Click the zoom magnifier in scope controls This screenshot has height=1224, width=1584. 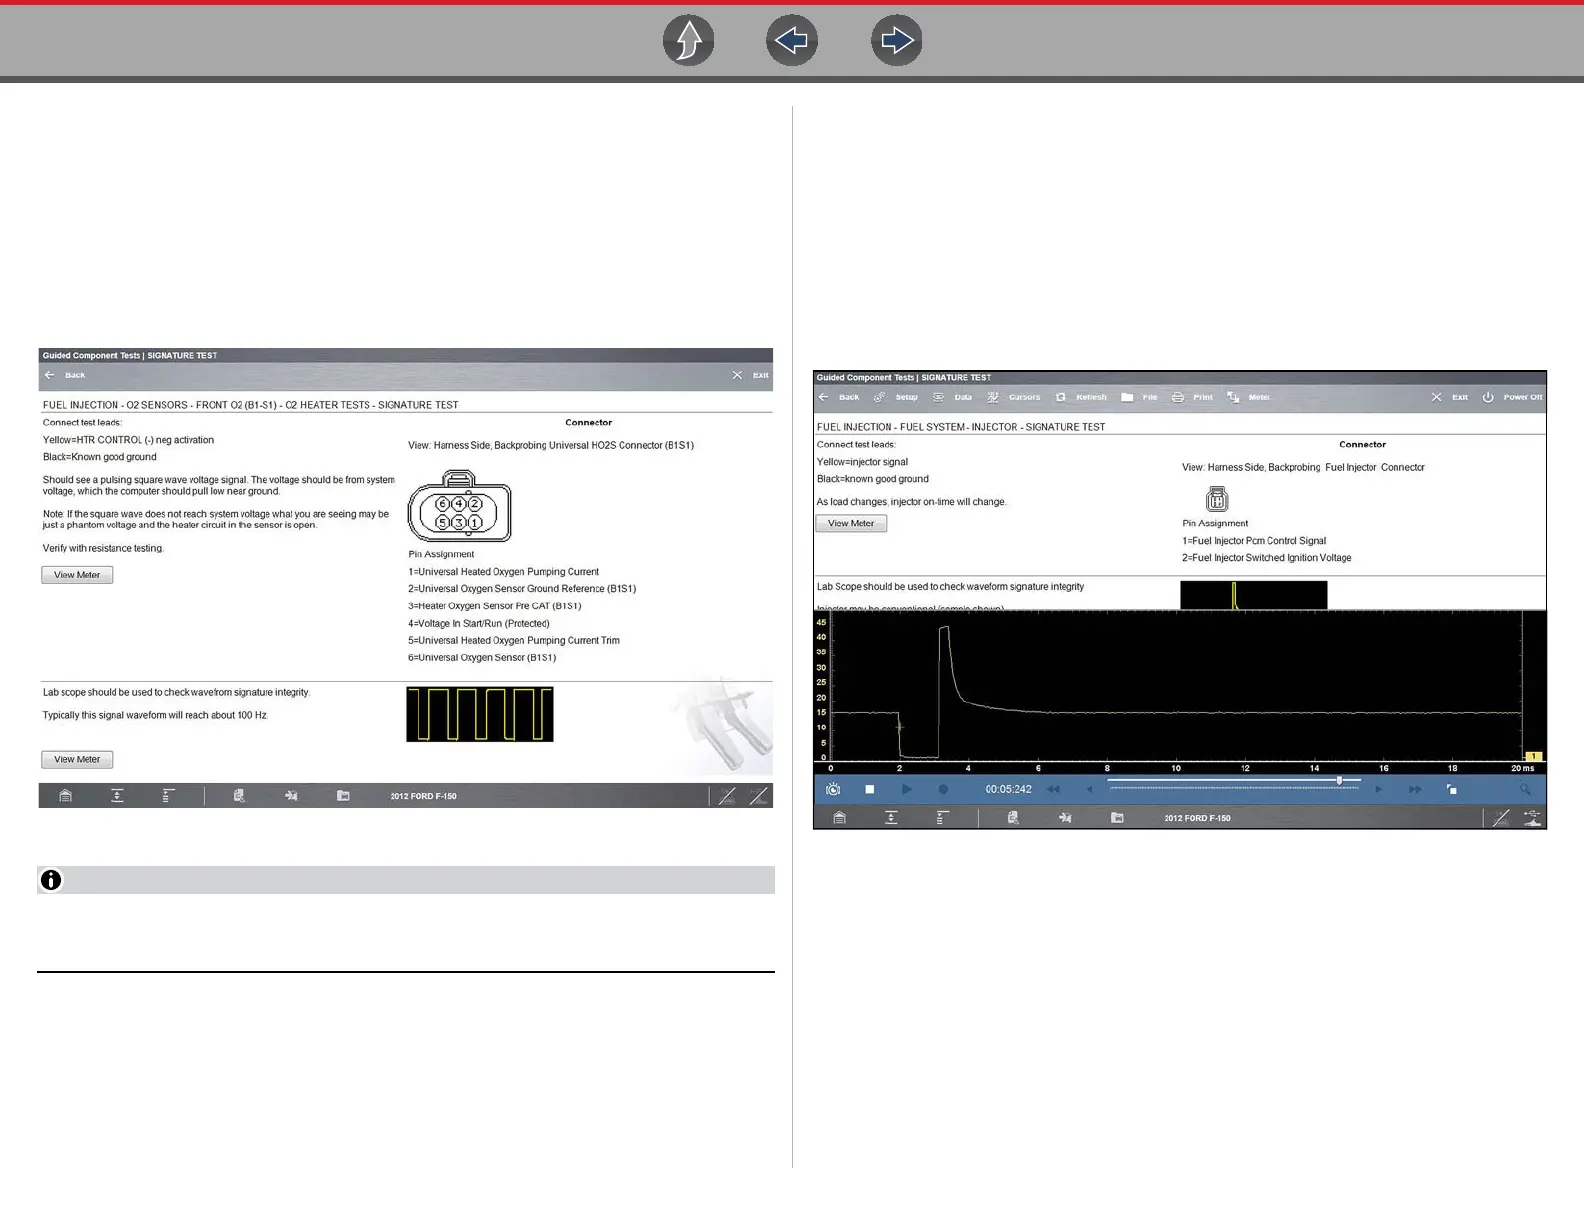click(1525, 789)
